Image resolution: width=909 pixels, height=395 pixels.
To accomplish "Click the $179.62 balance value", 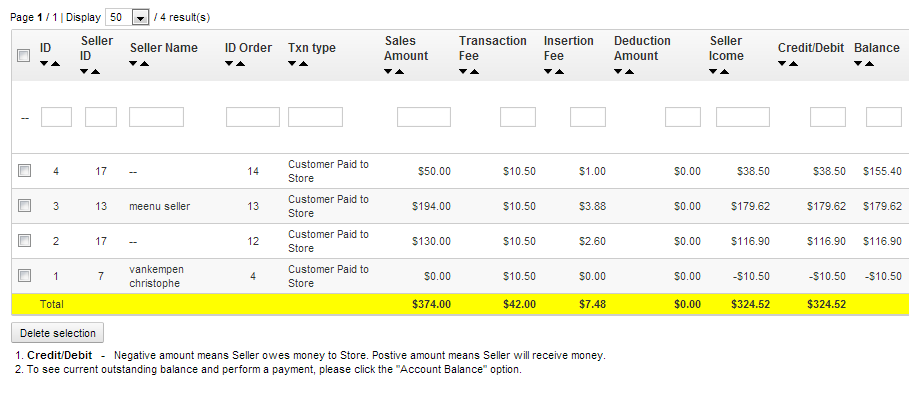I will [x=882, y=206].
